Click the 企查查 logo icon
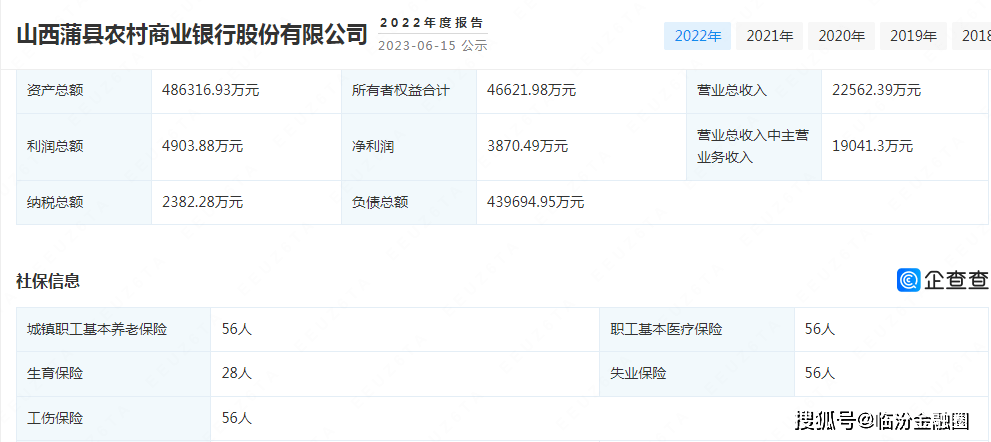The width and height of the screenshot is (991, 442). point(908,280)
